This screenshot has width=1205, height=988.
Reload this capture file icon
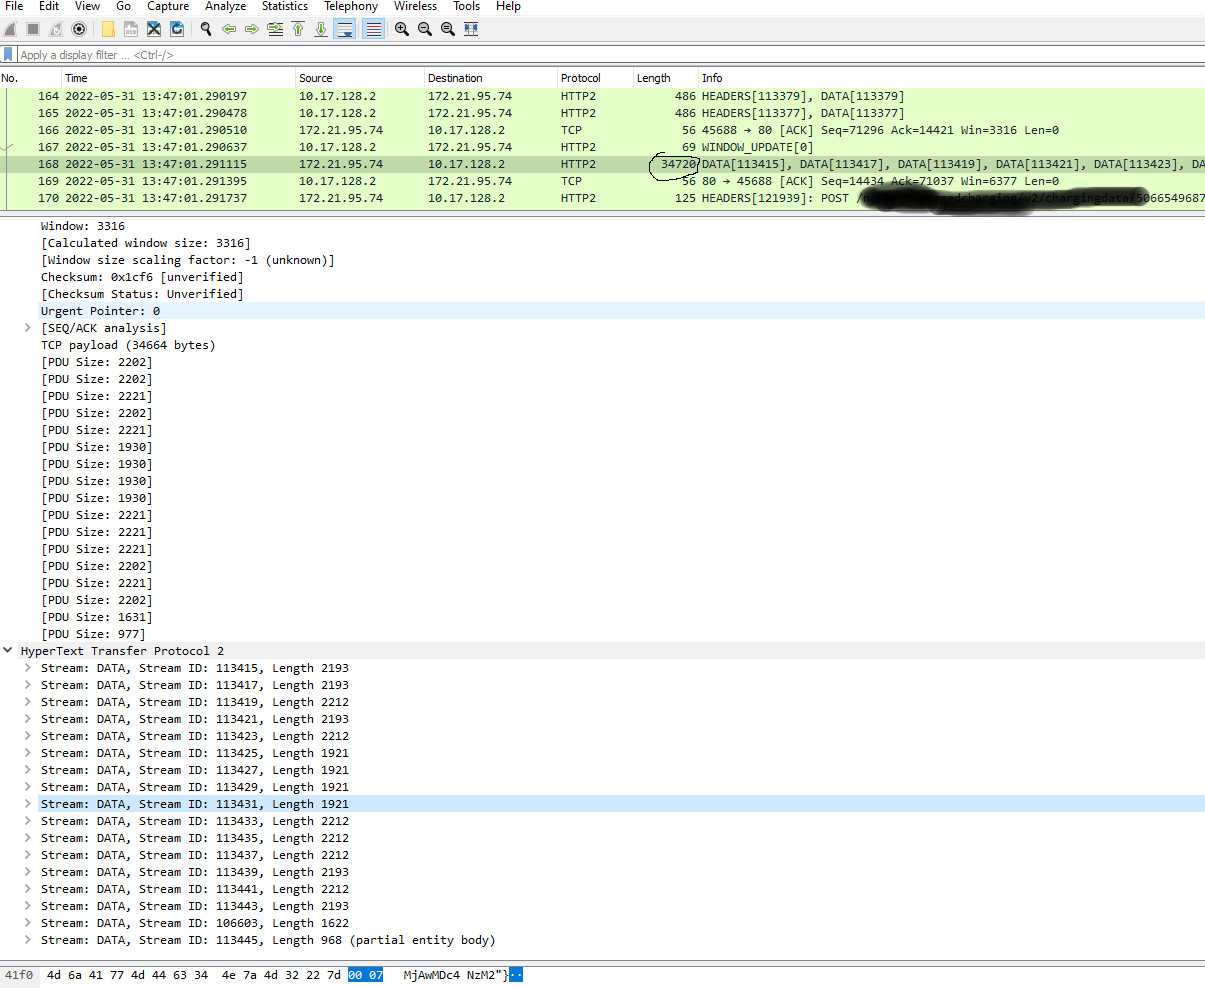pos(177,29)
